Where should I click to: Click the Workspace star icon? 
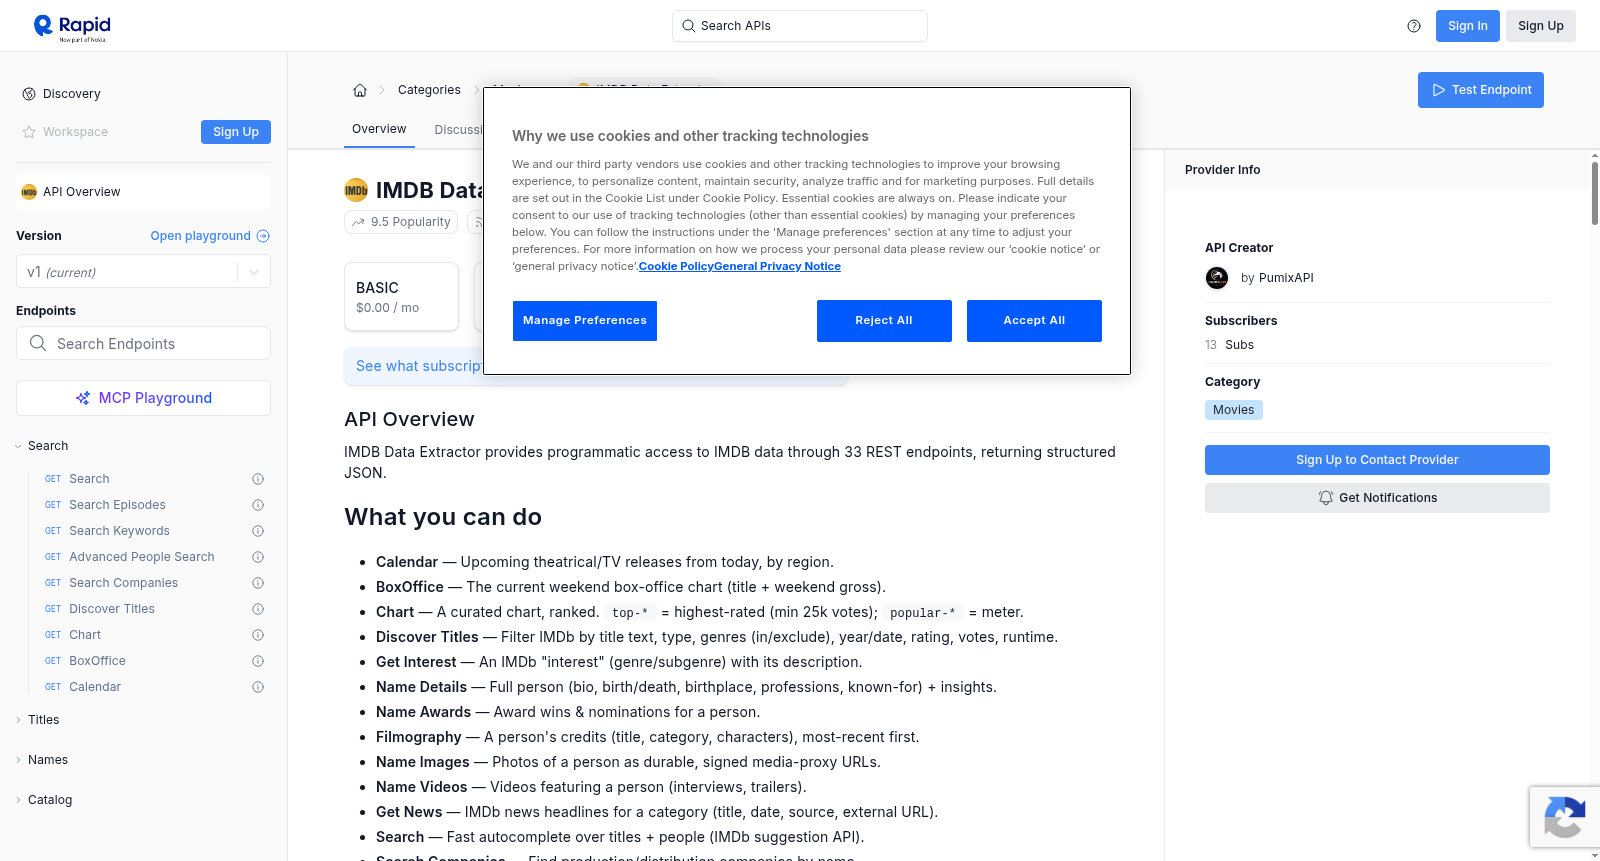(29, 132)
